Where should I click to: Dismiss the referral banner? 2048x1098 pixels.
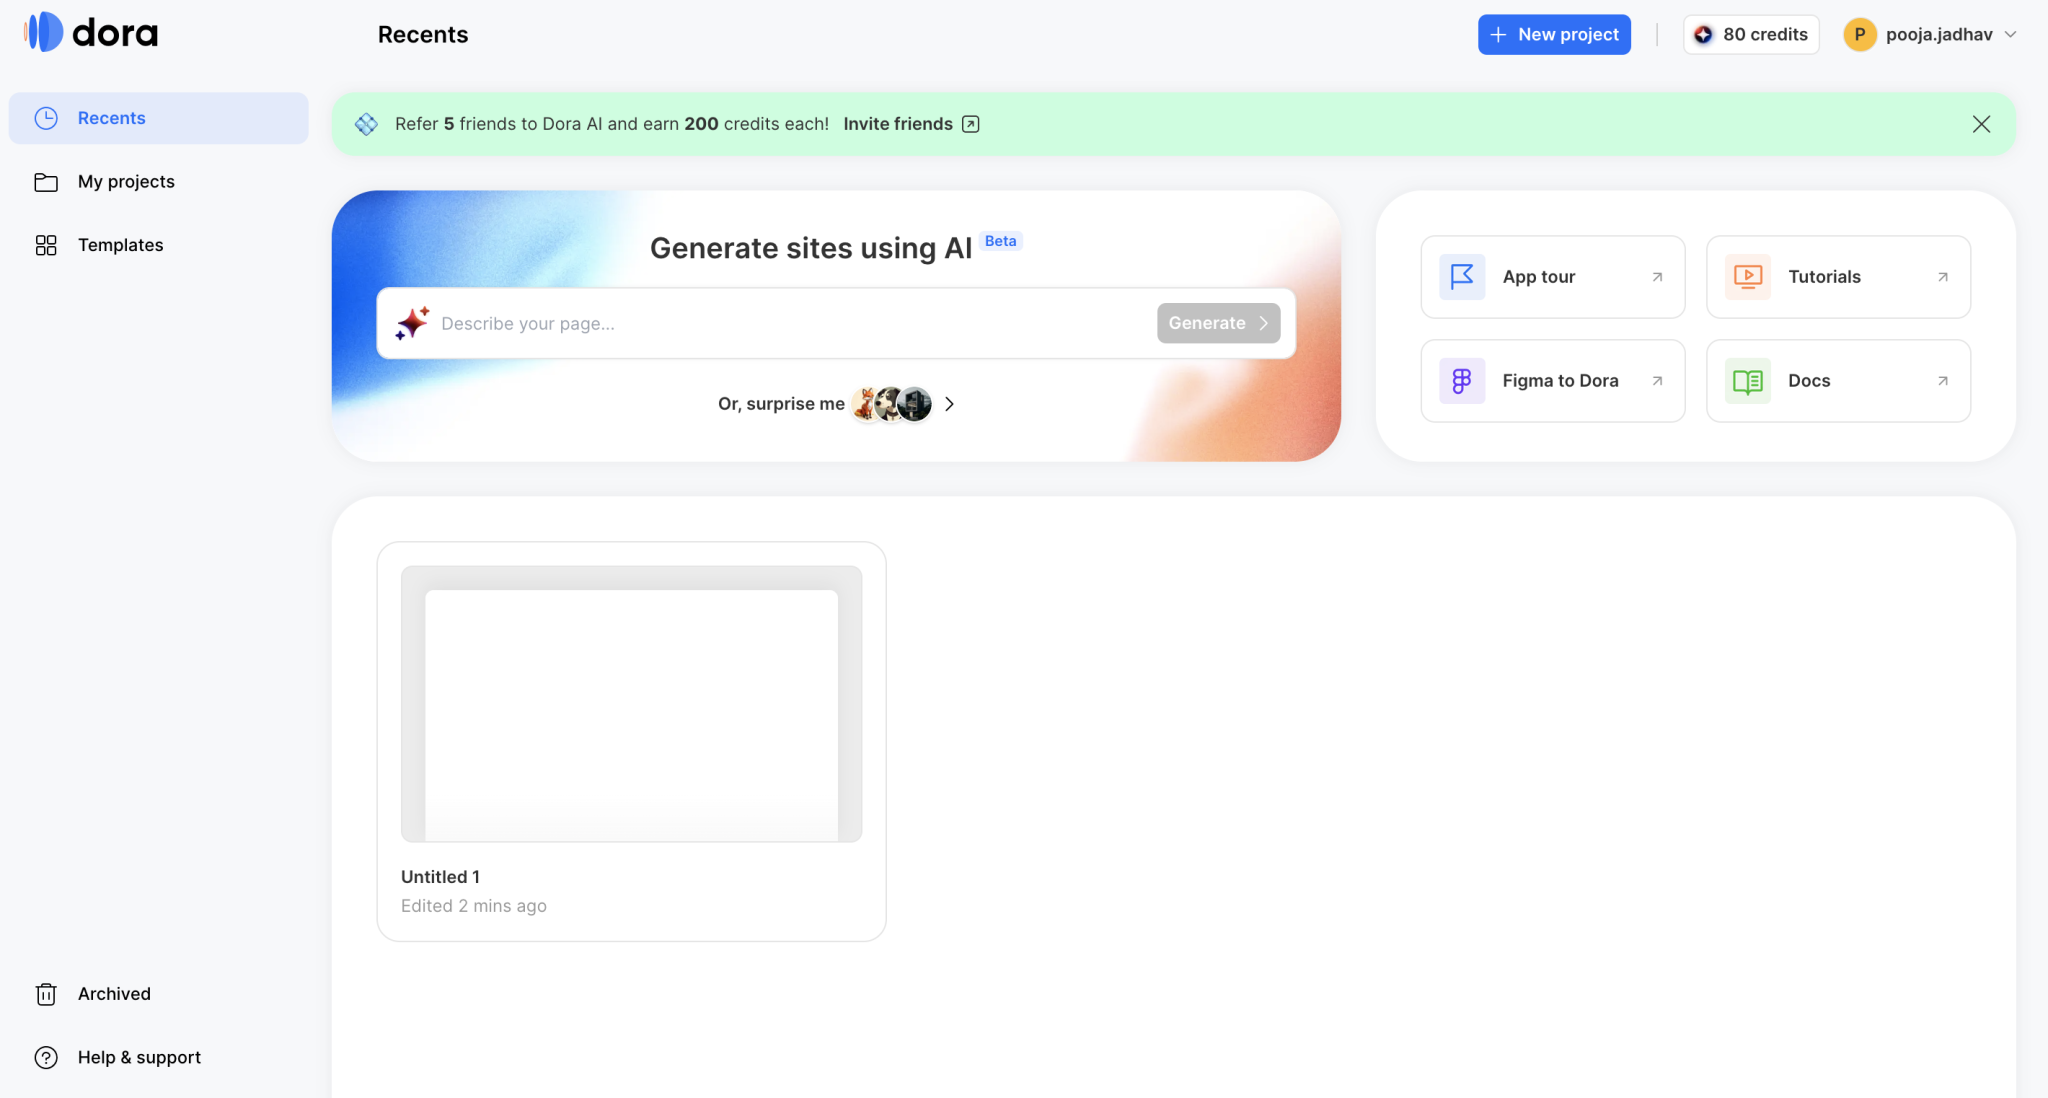pyautogui.click(x=1981, y=123)
